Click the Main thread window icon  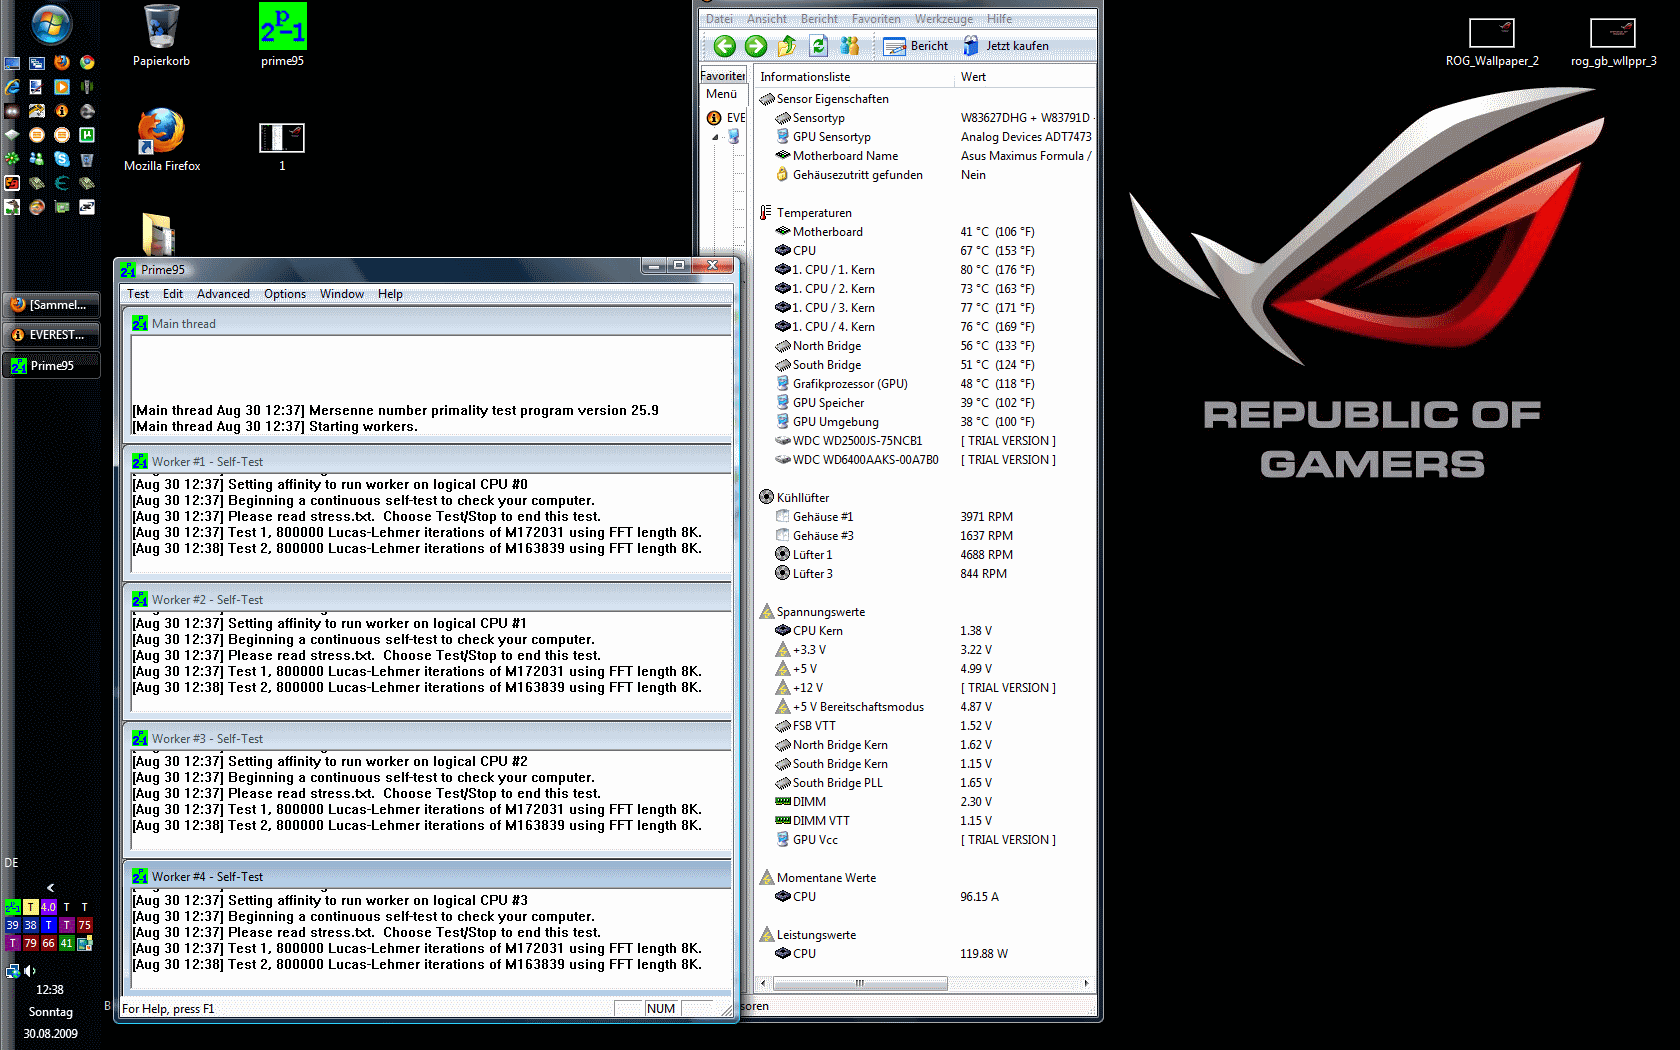point(140,324)
